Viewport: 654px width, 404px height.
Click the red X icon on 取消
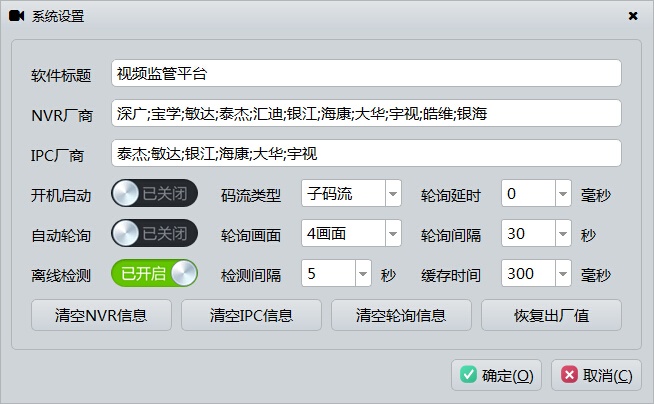569,374
